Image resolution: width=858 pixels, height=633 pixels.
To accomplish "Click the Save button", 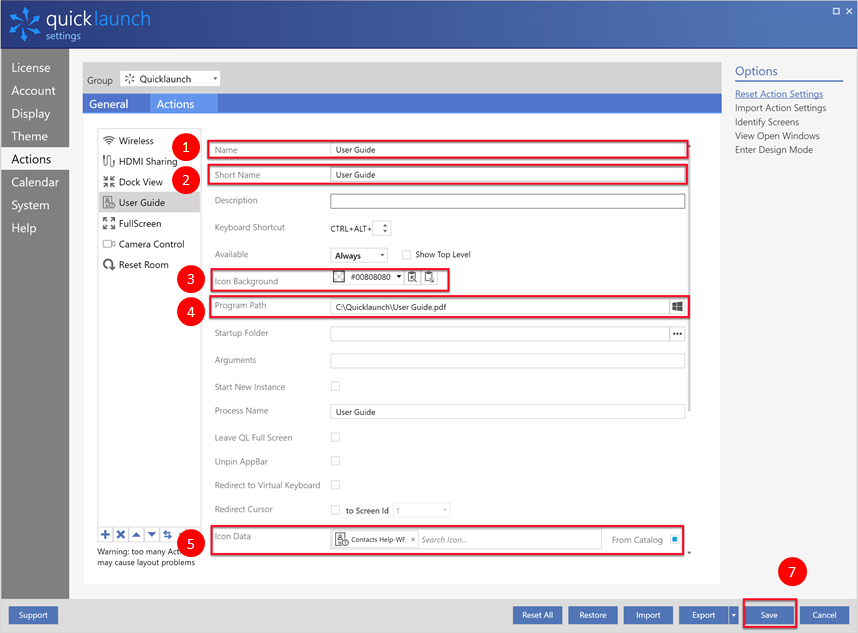I will tap(769, 615).
